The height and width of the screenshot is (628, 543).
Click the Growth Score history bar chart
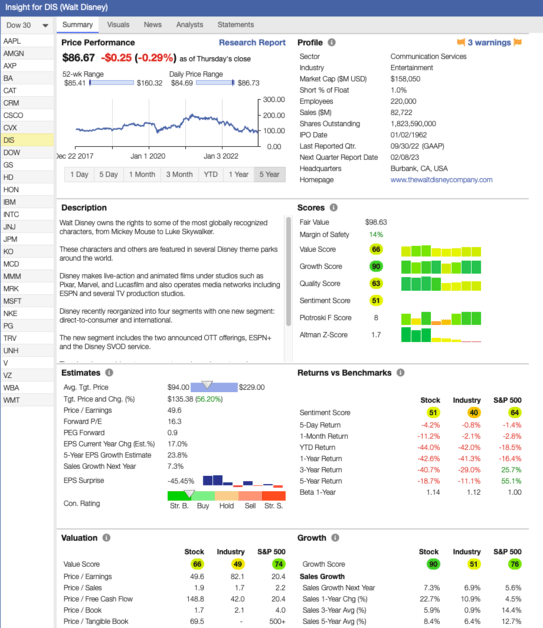pos(441,267)
